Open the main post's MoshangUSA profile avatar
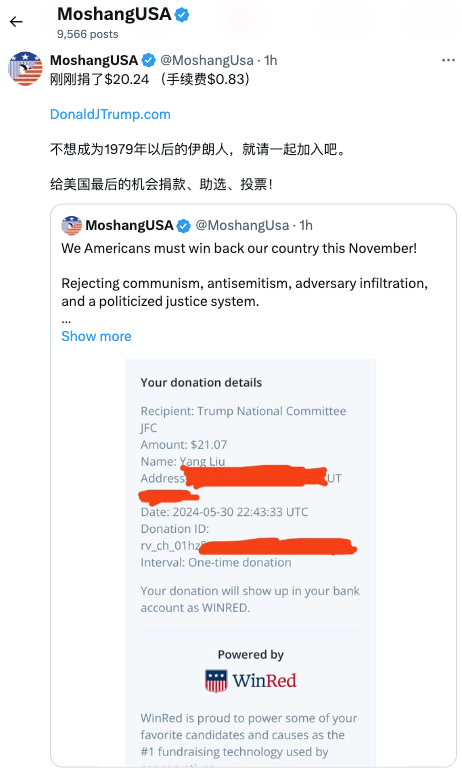Image resolution: width=462 pixels, height=773 pixels. tap(25, 69)
